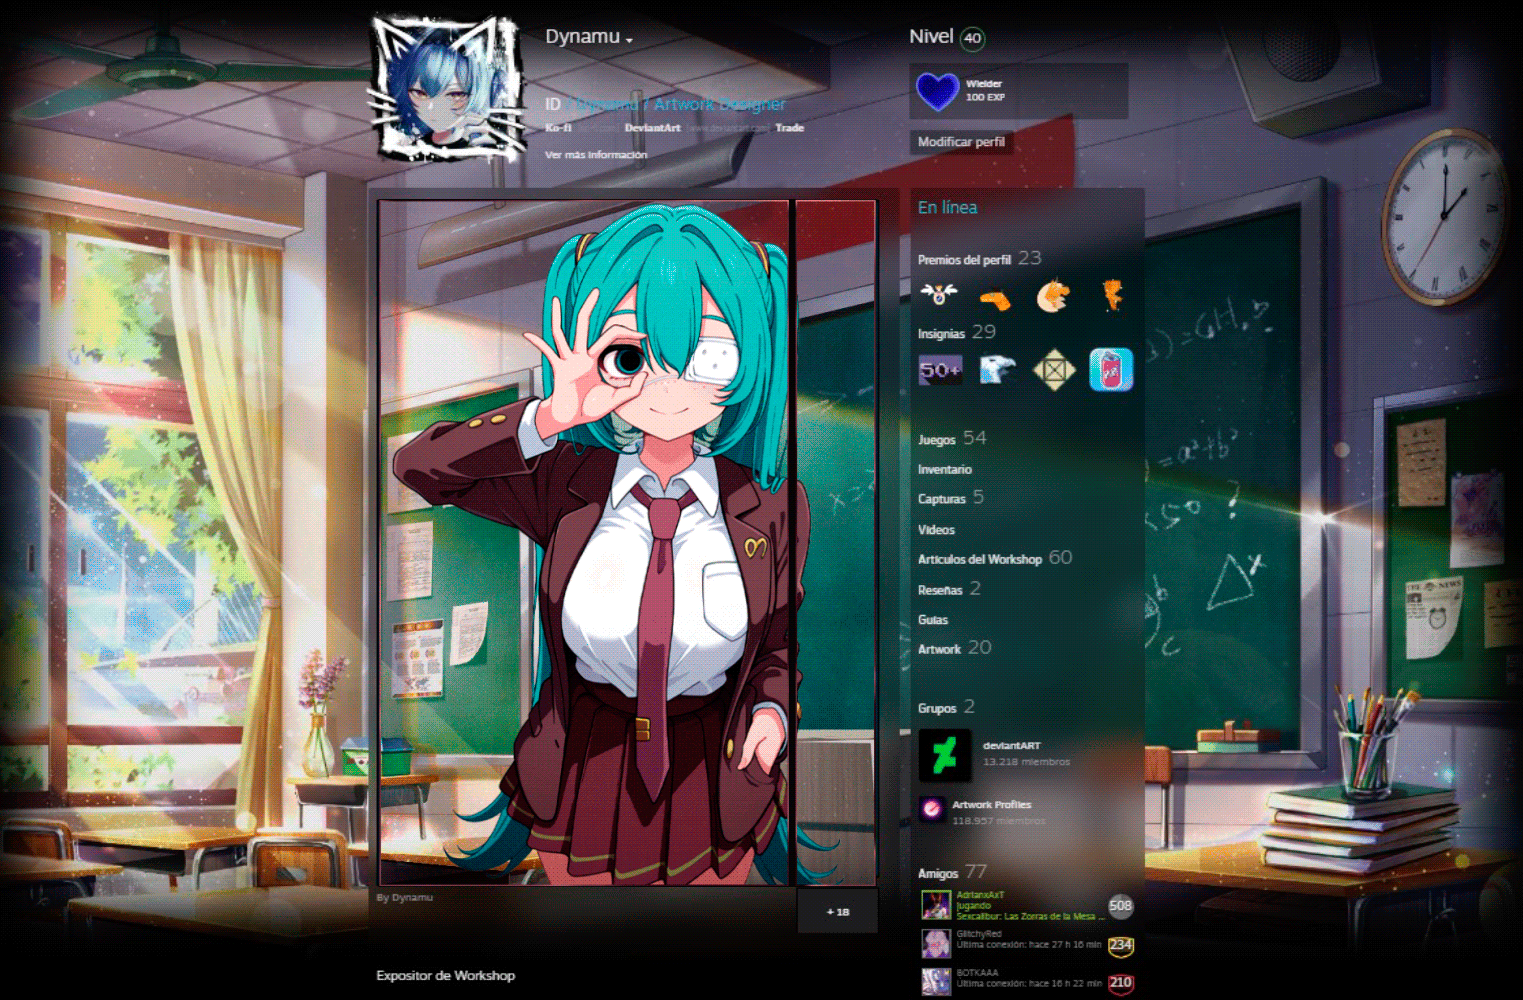Open the deviantART group logo
The width and height of the screenshot is (1523, 1000).
[945, 755]
